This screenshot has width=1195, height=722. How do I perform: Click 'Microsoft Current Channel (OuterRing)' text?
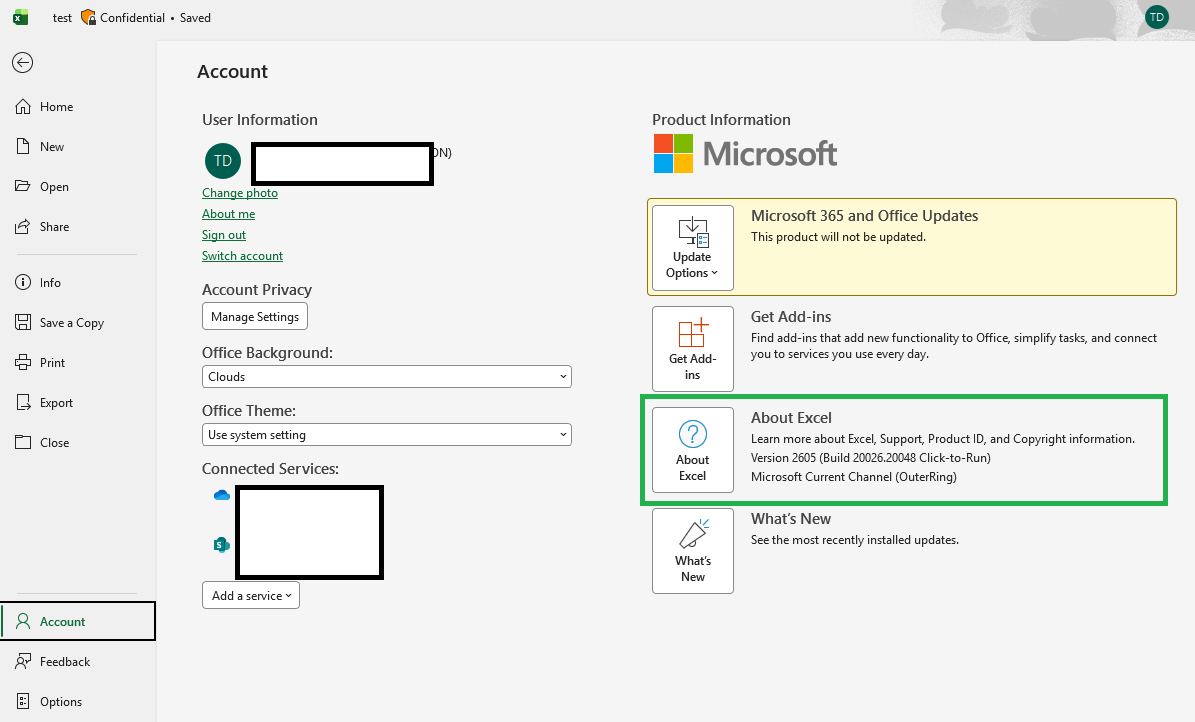coord(854,477)
